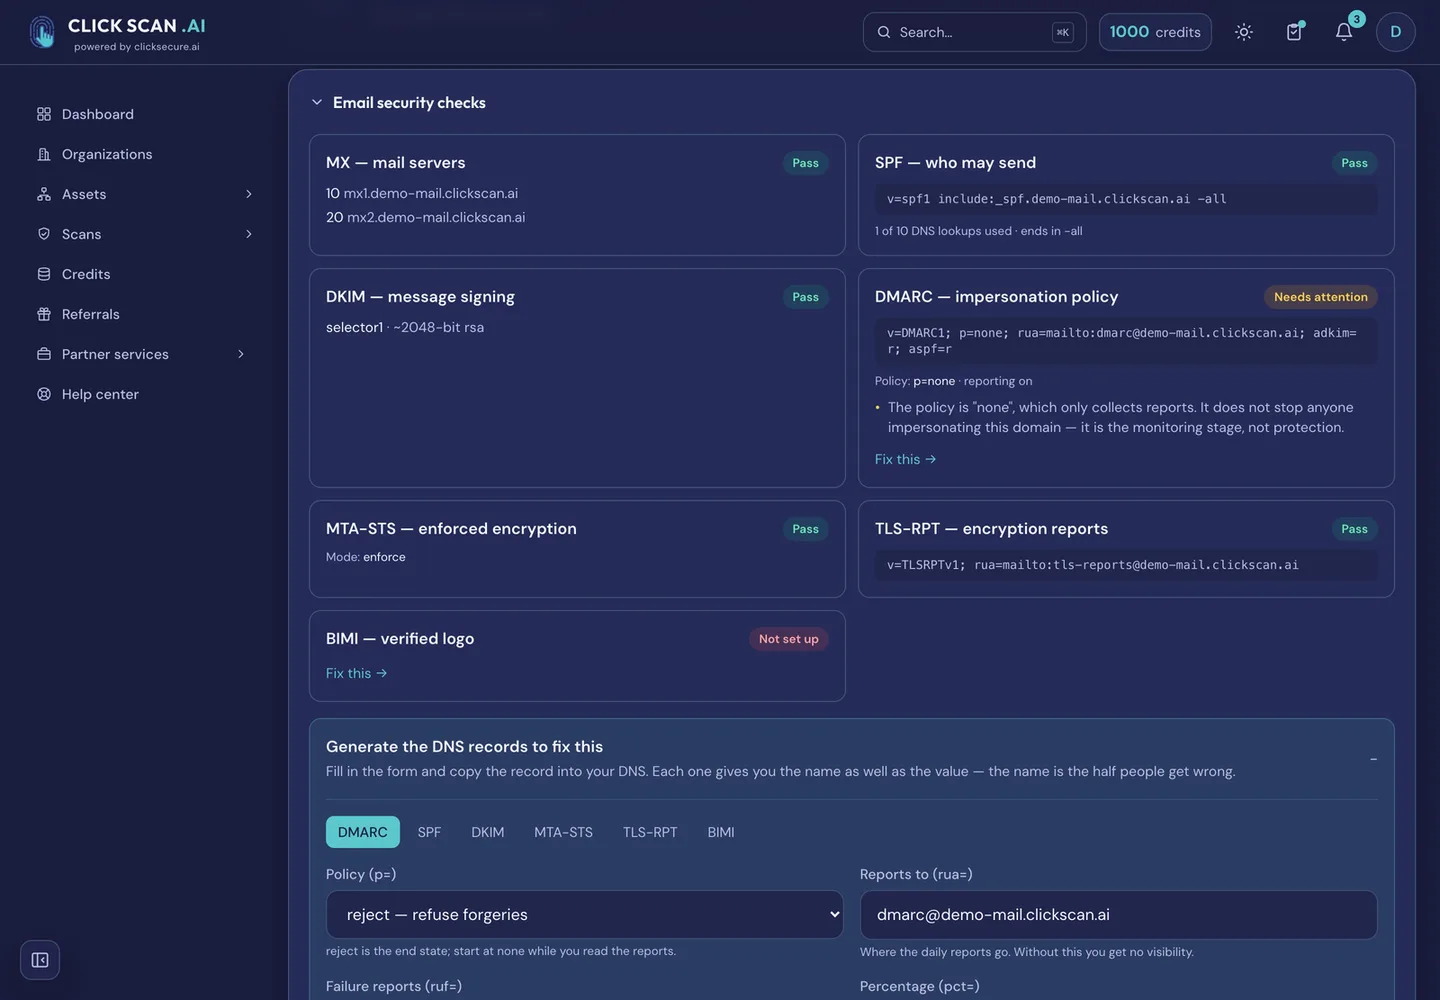Screen dimensions: 1440x1000
Task: Open Organizations in sidebar
Action: tap(107, 154)
